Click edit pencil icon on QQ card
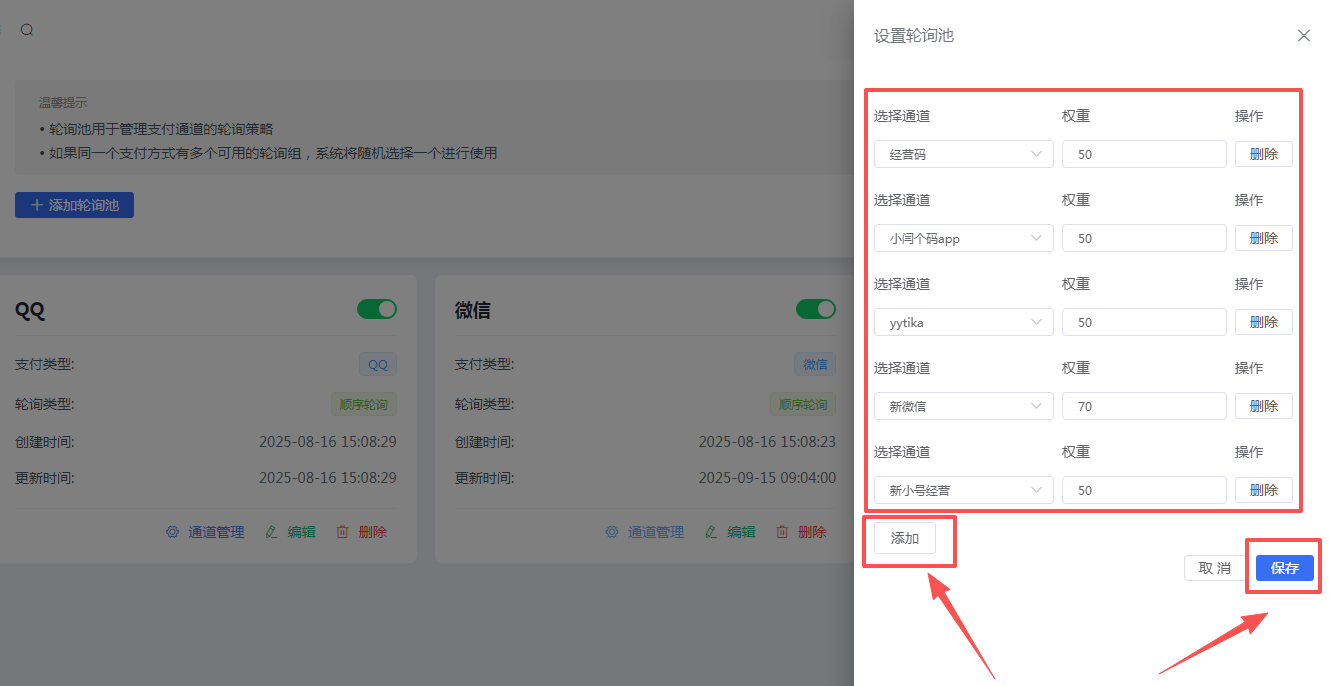This screenshot has height=686, width=1330. (x=271, y=532)
